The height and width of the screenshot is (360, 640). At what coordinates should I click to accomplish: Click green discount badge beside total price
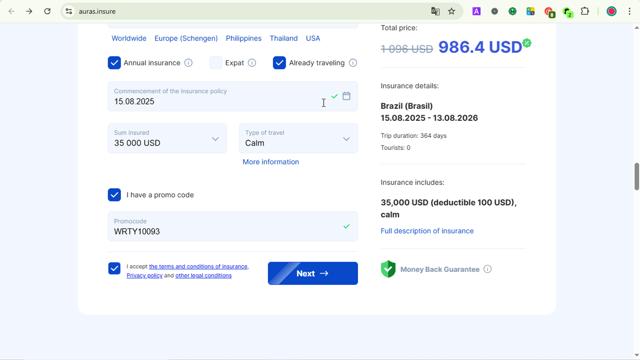pos(527,43)
